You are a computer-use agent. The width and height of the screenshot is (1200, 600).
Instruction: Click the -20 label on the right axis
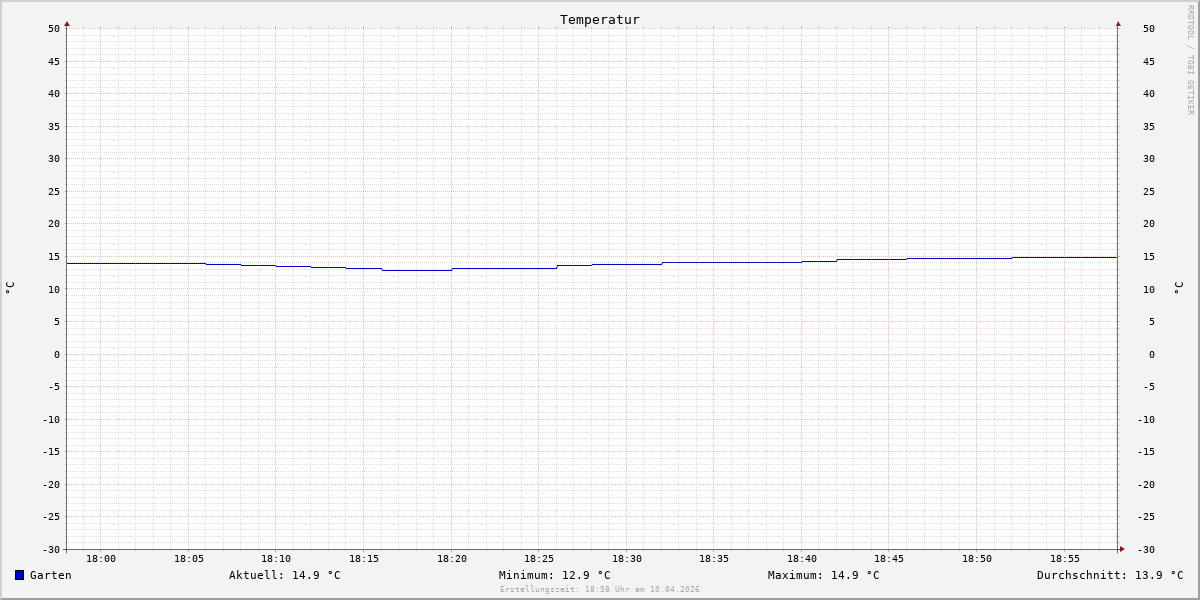pos(1146,484)
